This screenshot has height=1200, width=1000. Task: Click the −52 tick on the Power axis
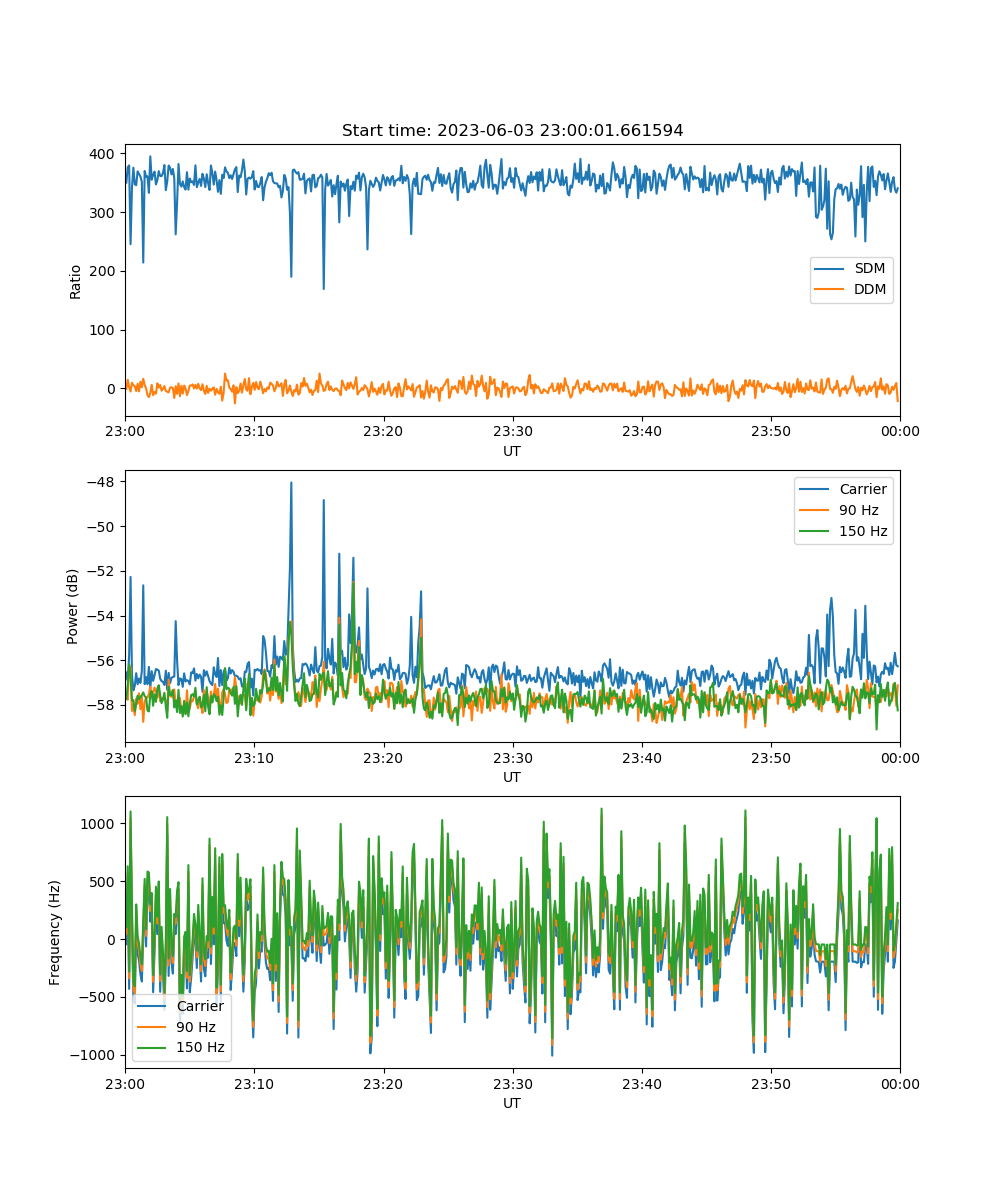[x=103, y=572]
